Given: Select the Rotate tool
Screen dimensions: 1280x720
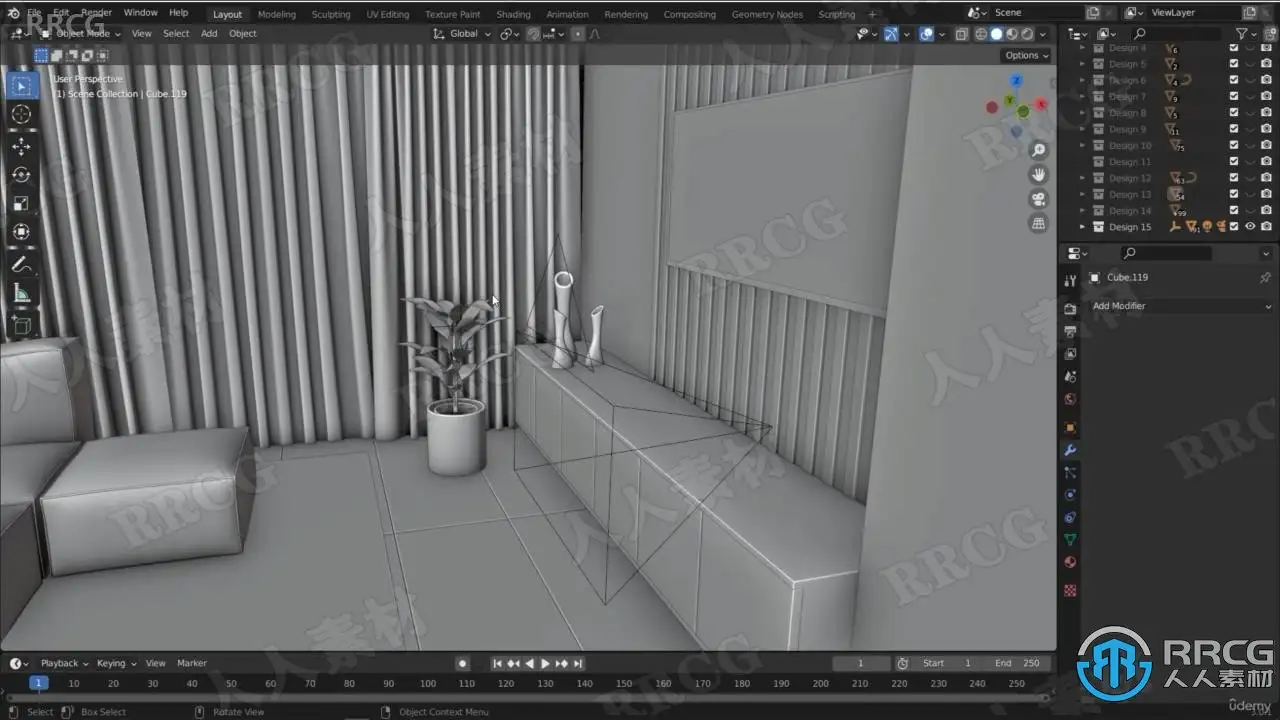Looking at the screenshot, I should [21, 175].
